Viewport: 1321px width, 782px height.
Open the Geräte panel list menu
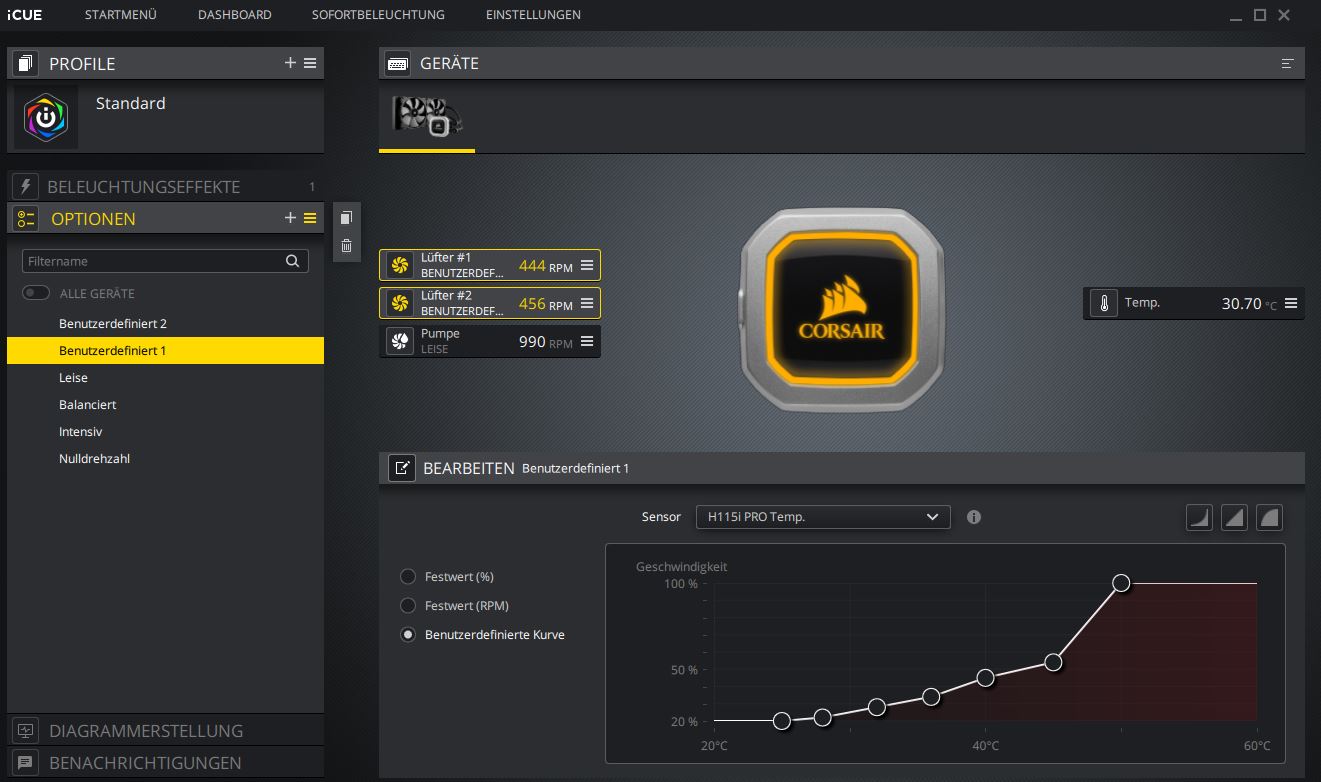click(x=1287, y=63)
